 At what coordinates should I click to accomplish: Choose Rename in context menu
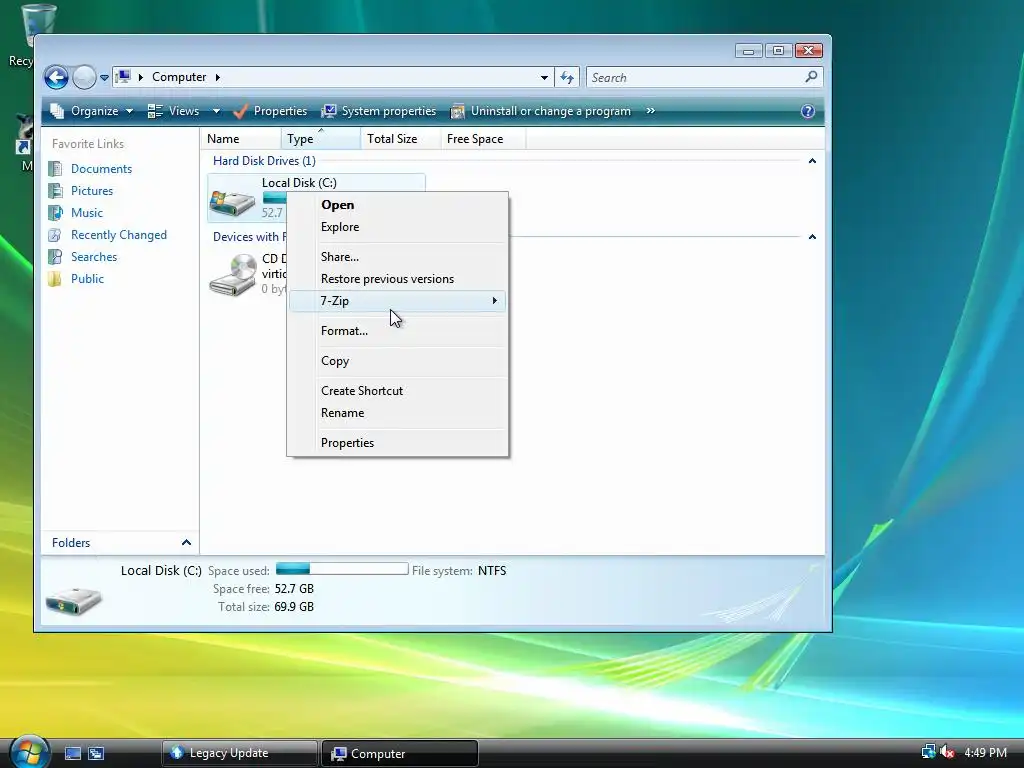pyautogui.click(x=397, y=413)
